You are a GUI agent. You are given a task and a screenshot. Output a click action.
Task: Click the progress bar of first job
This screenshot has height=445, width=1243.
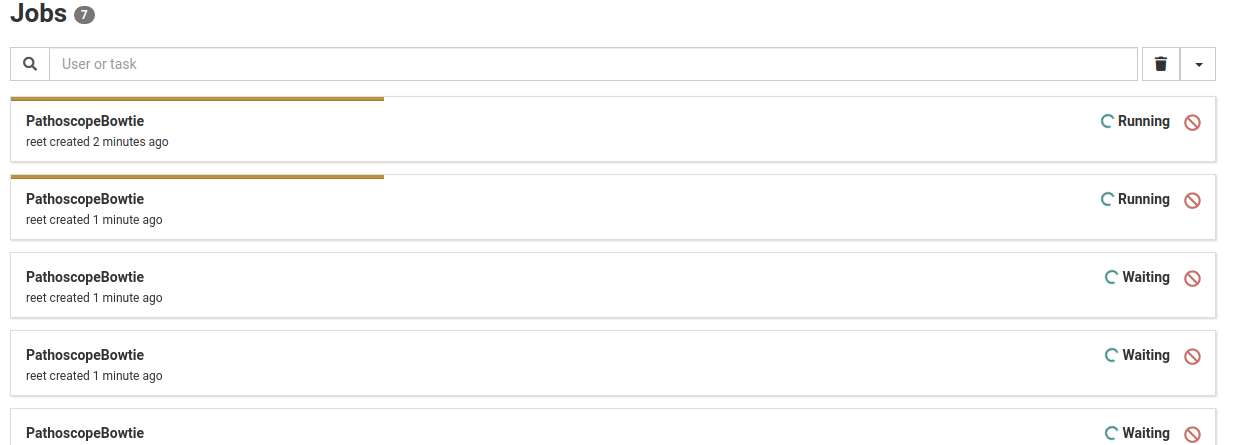pos(197,99)
